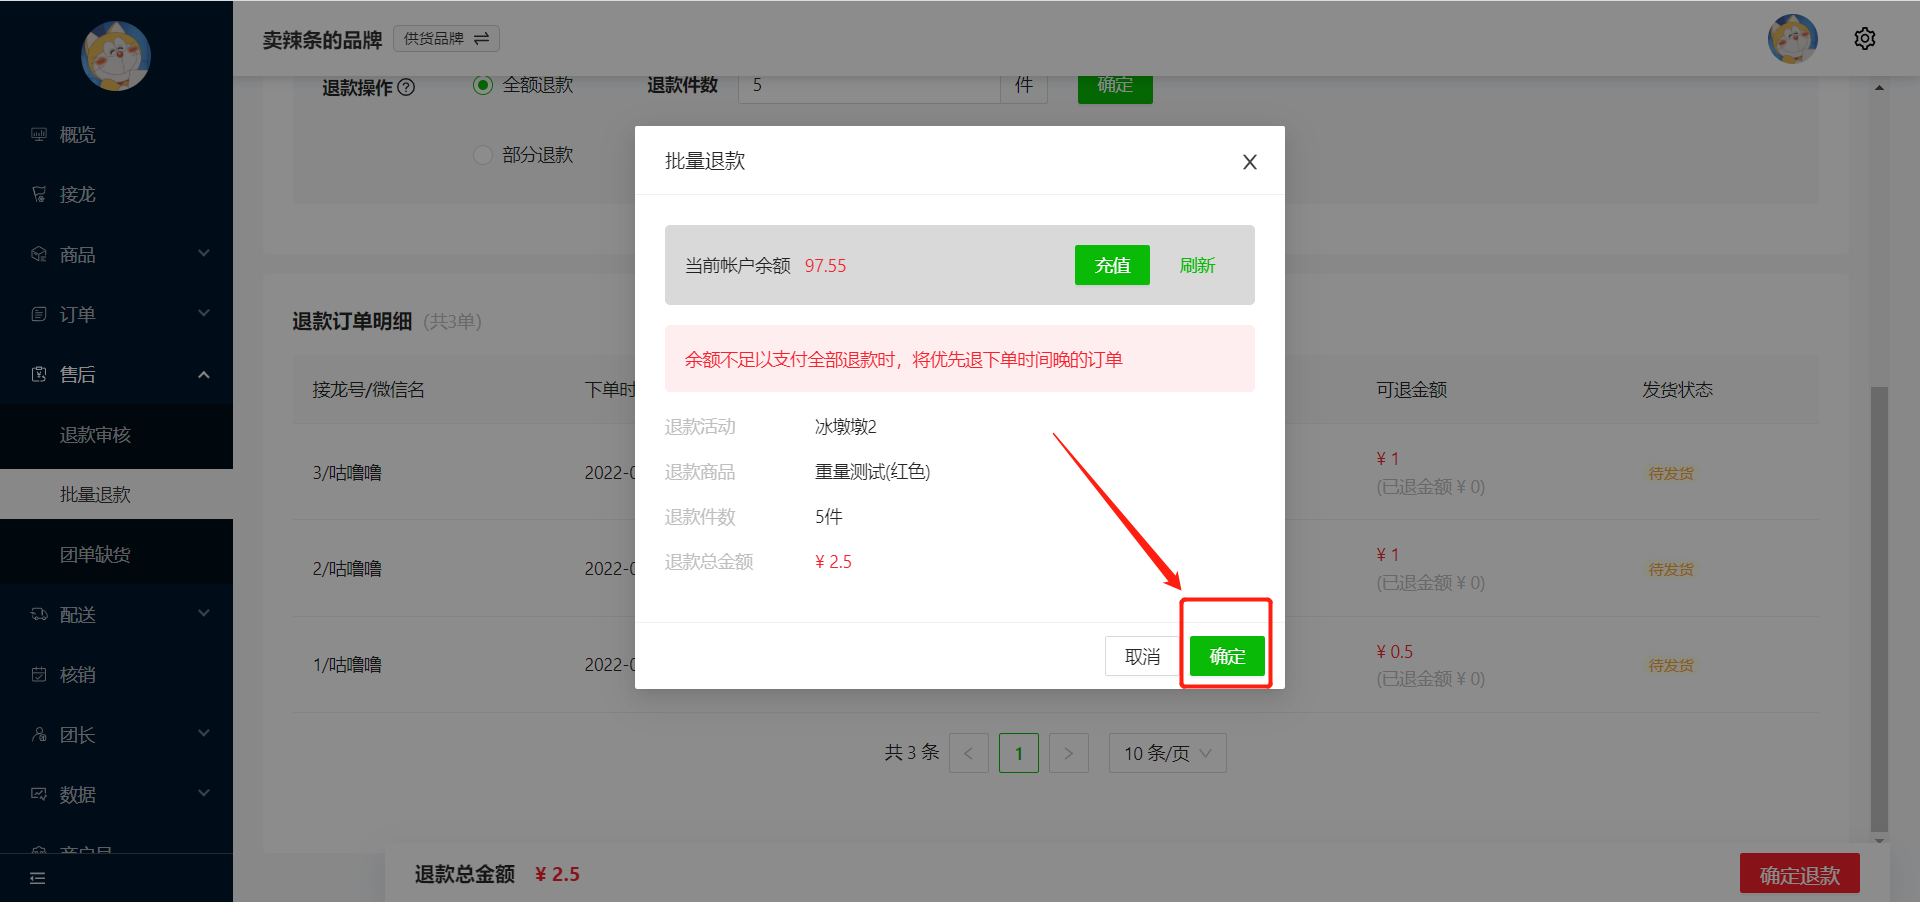The width and height of the screenshot is (1920, 902).
Task: Expand the 数据 menu chevron
Action: 204,794
